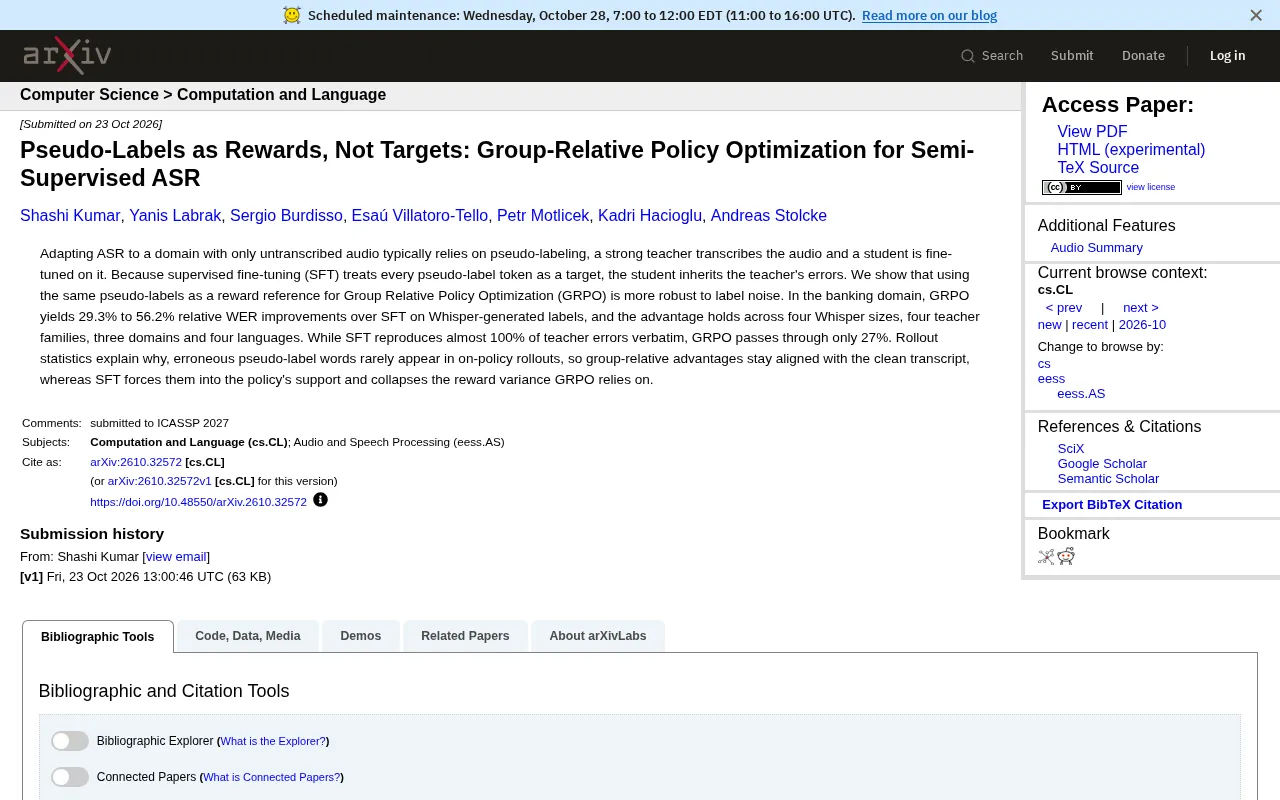Browse recent cs.CL listings

(1090, 325)
